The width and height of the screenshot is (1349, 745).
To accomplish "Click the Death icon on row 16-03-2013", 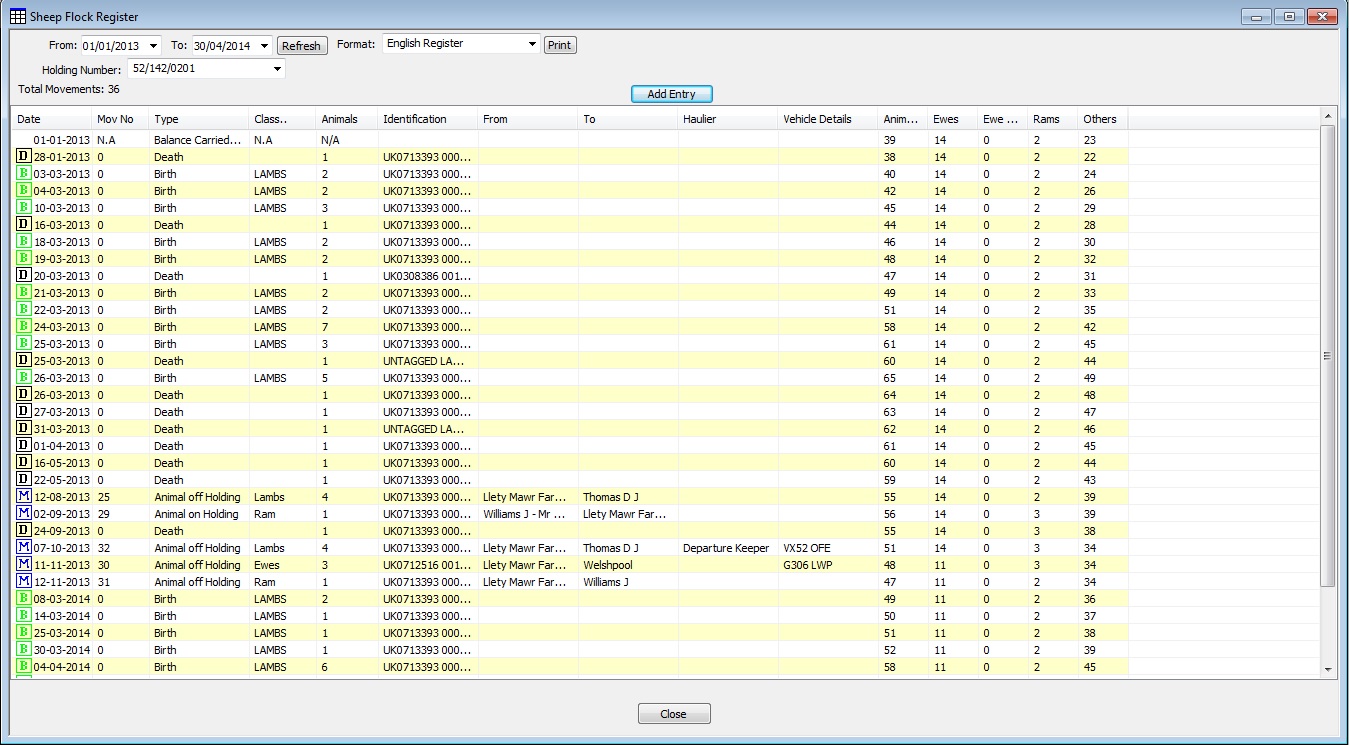I will click(24, 225).
